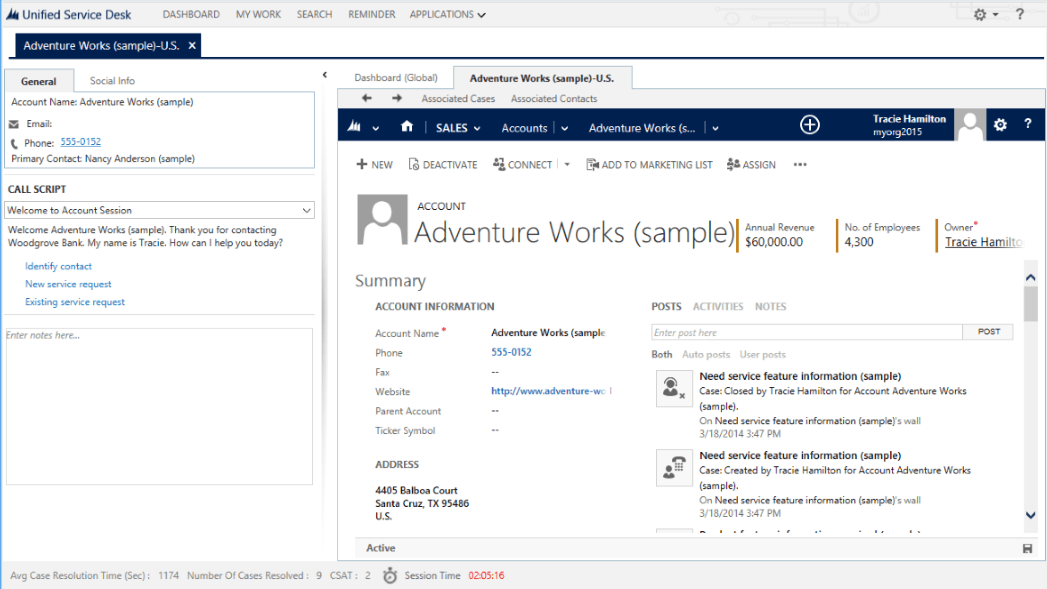
Task: Open the call script selection dropdown
Action: coord(306,211)
